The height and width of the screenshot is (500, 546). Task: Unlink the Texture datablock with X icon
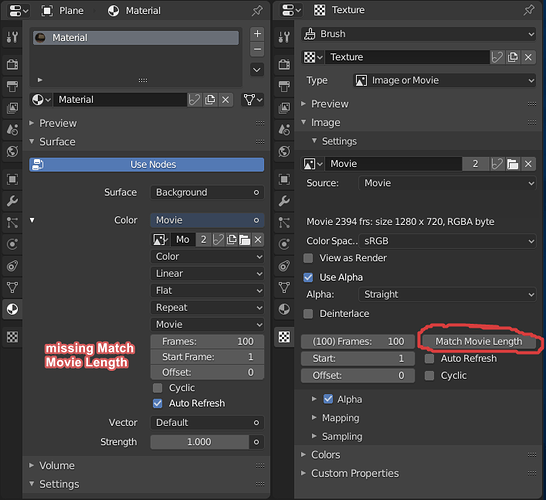click(528, 57)
